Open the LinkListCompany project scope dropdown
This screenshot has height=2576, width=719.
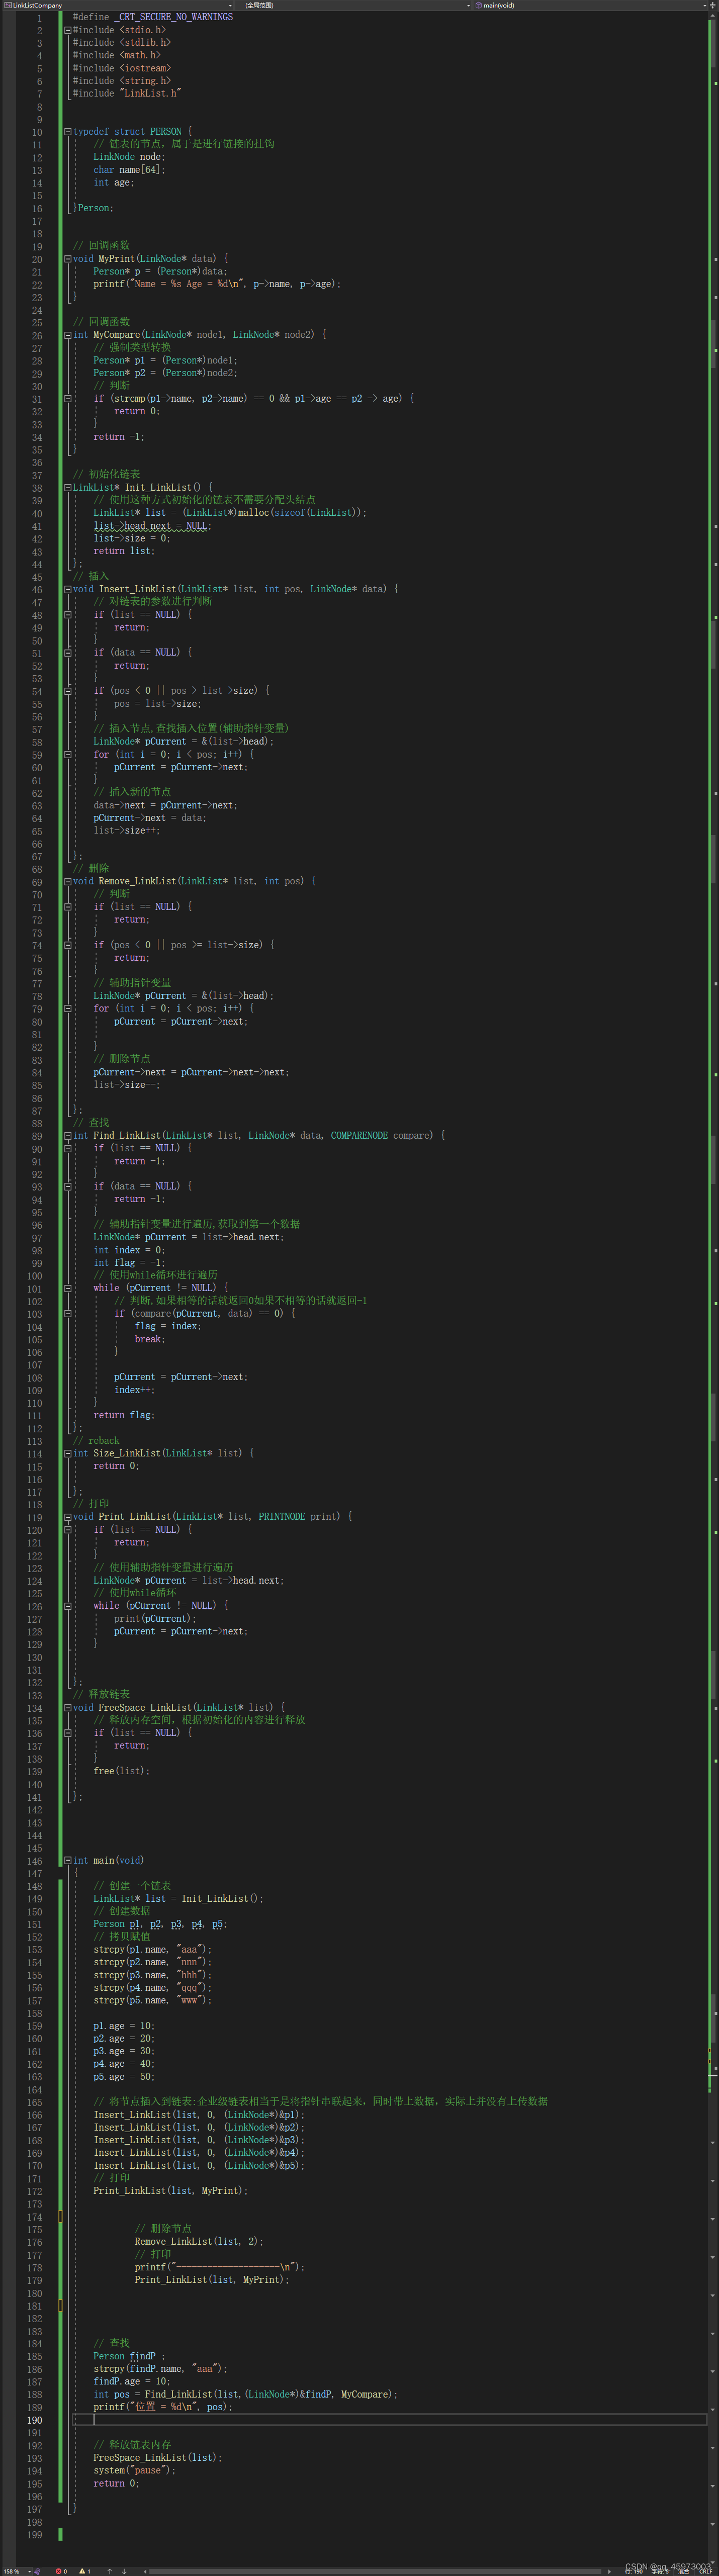119,5
